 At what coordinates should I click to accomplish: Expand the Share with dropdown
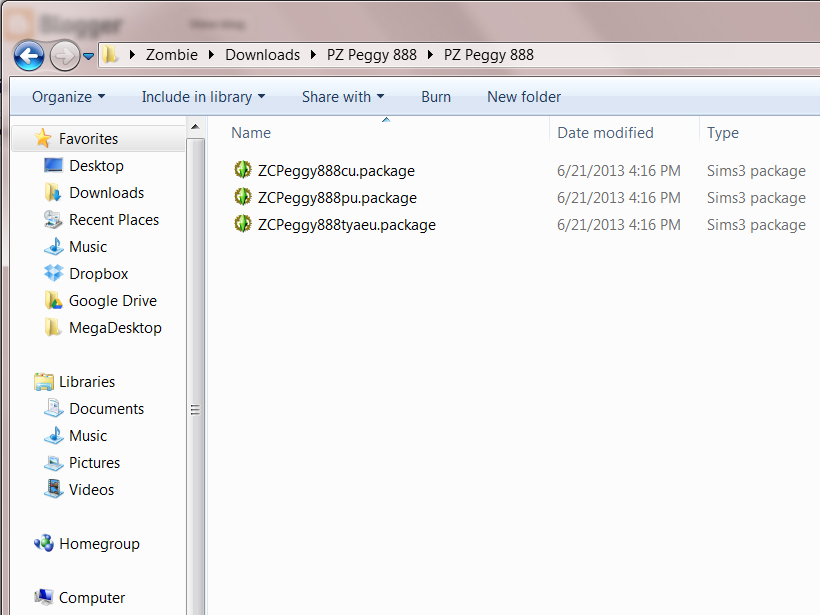[342, 96]
